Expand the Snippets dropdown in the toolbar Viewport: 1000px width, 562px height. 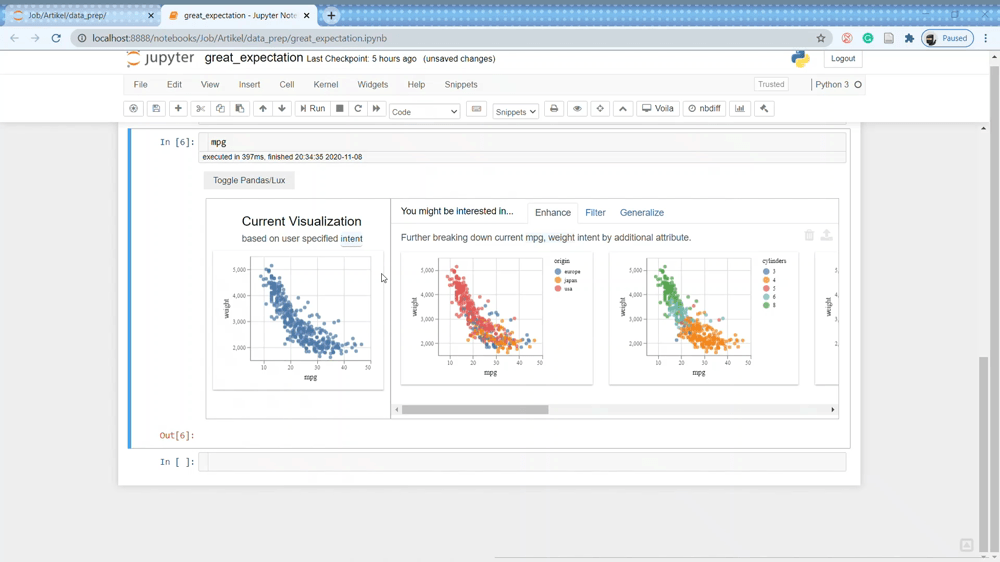pyautogui.click(x=516, y=111)
